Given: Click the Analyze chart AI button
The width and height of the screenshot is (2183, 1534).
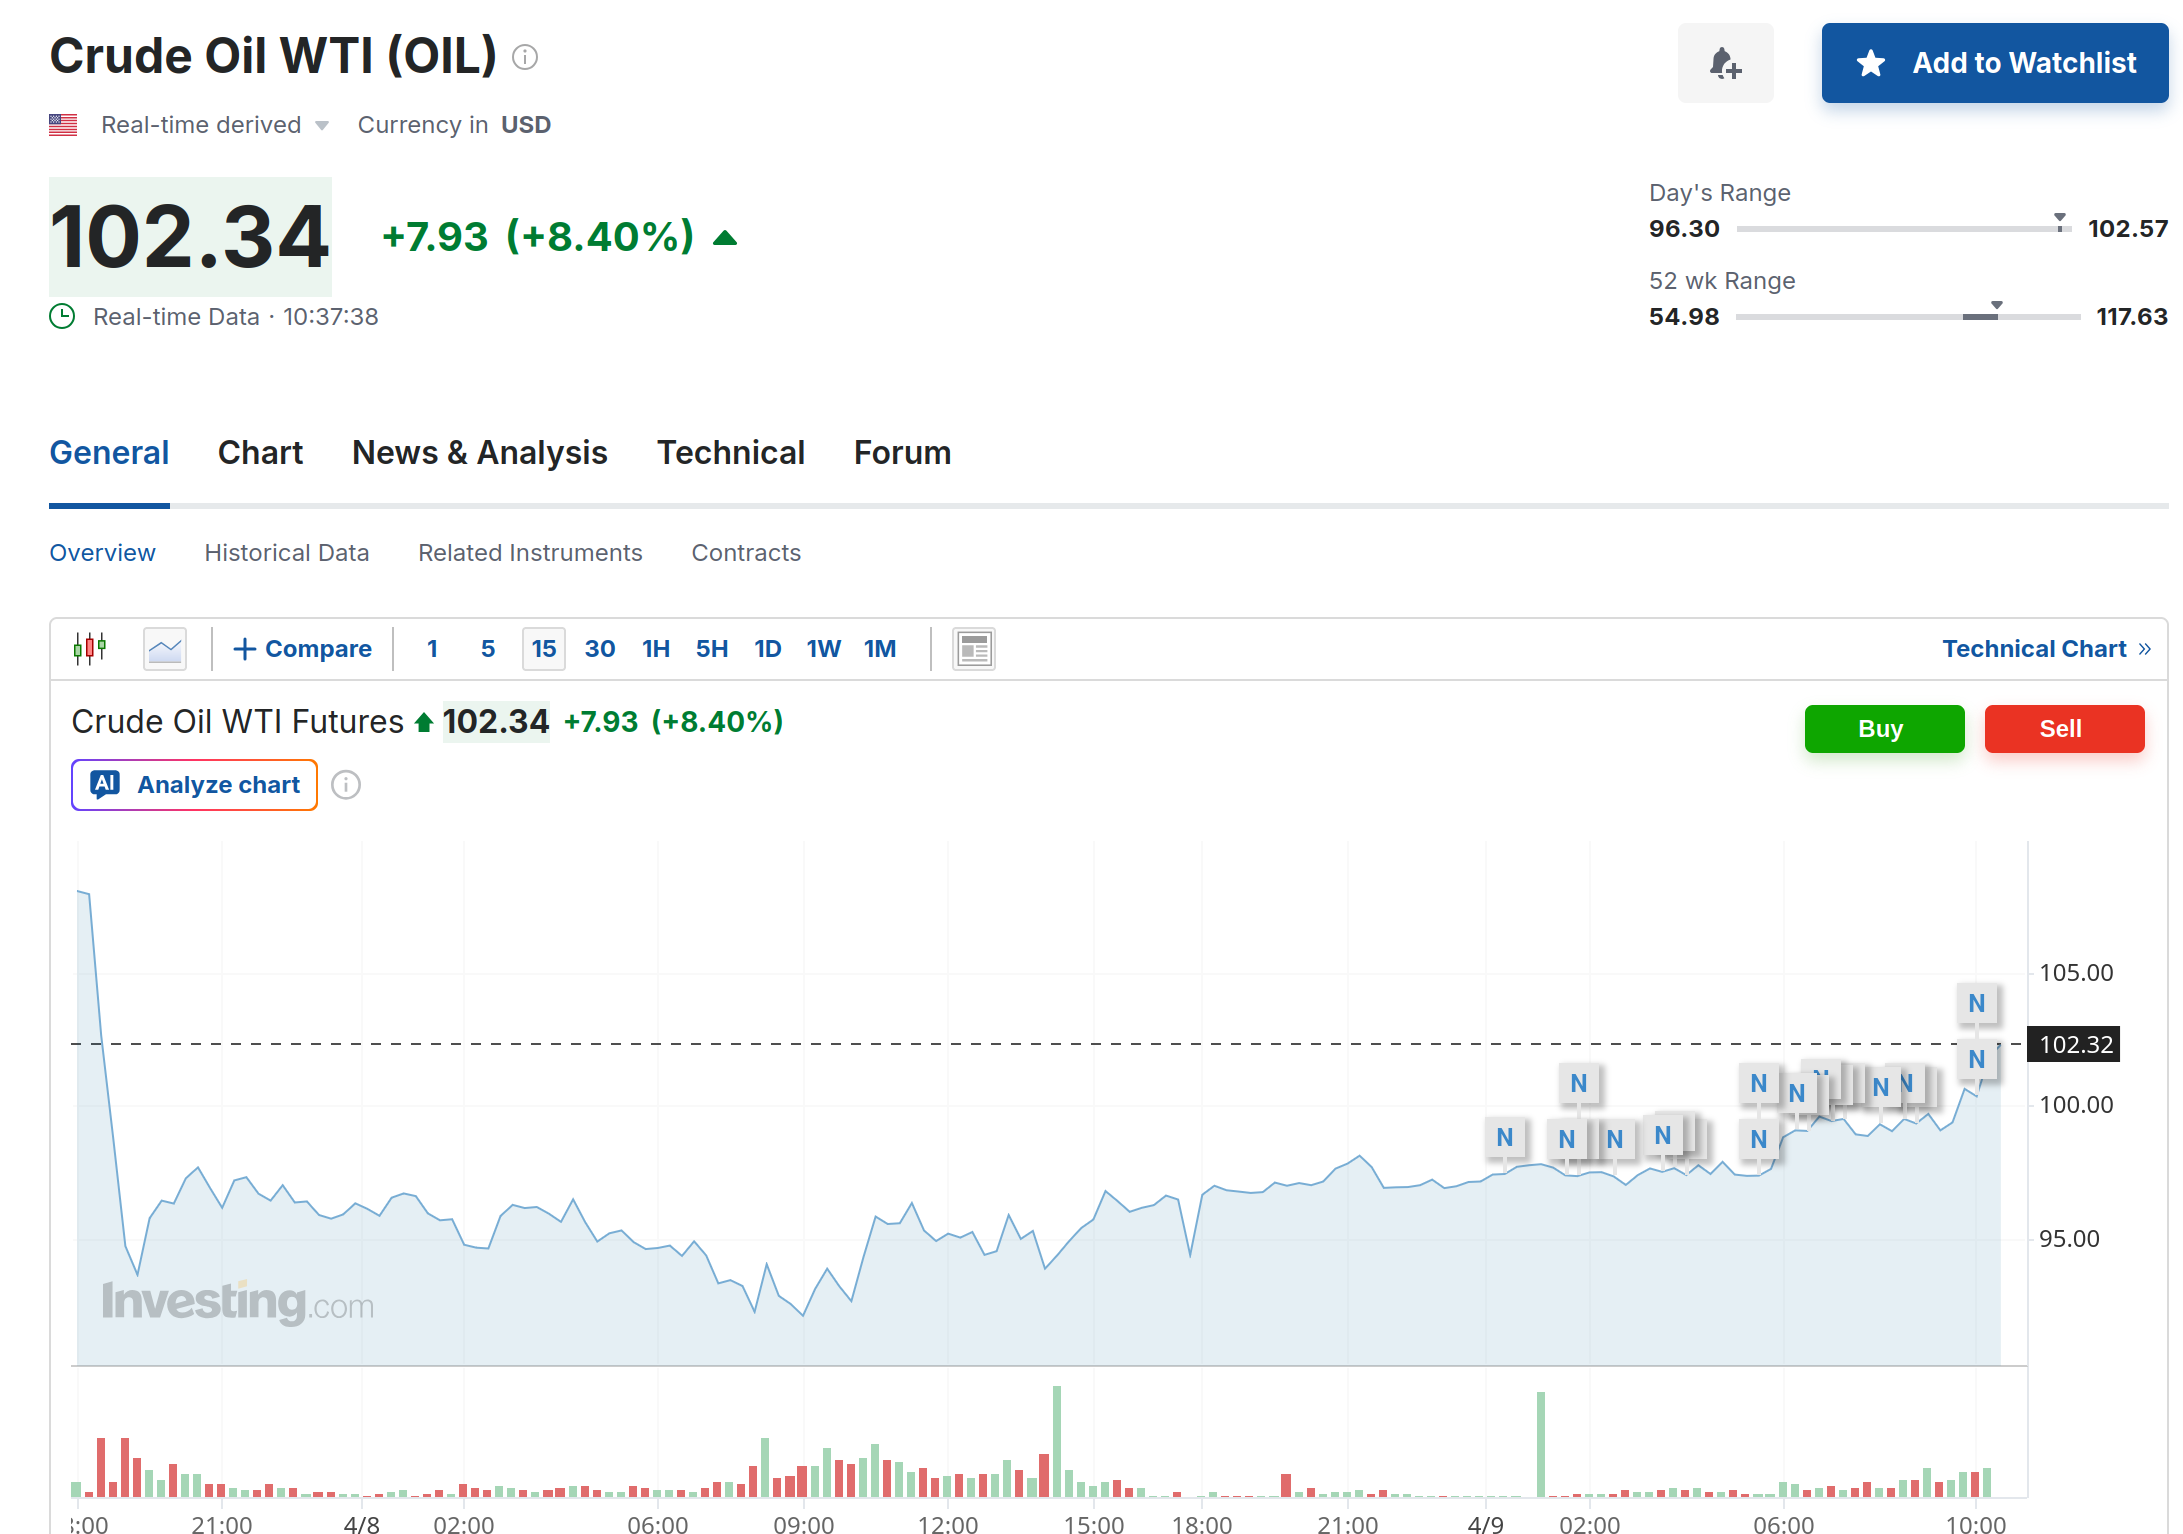Looking at the screenshot, I should (195, 785).
